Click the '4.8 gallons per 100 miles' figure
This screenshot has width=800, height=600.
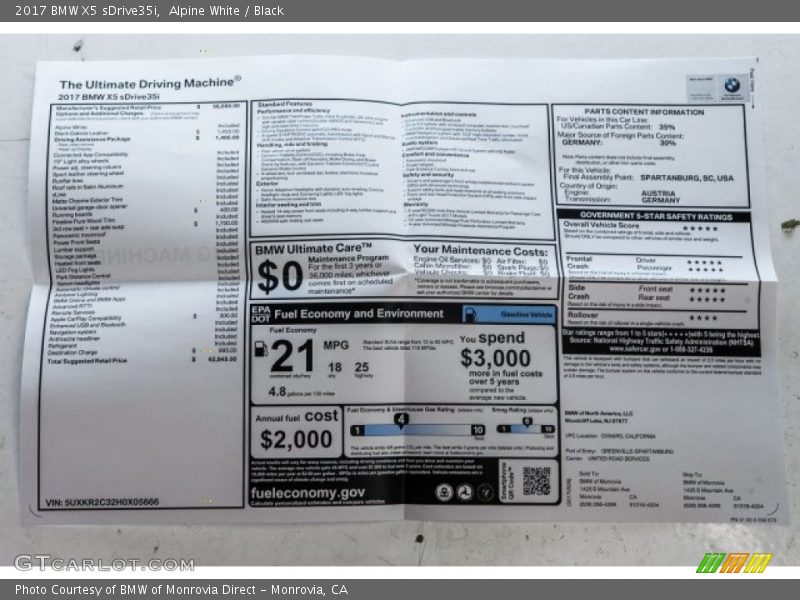301,392
